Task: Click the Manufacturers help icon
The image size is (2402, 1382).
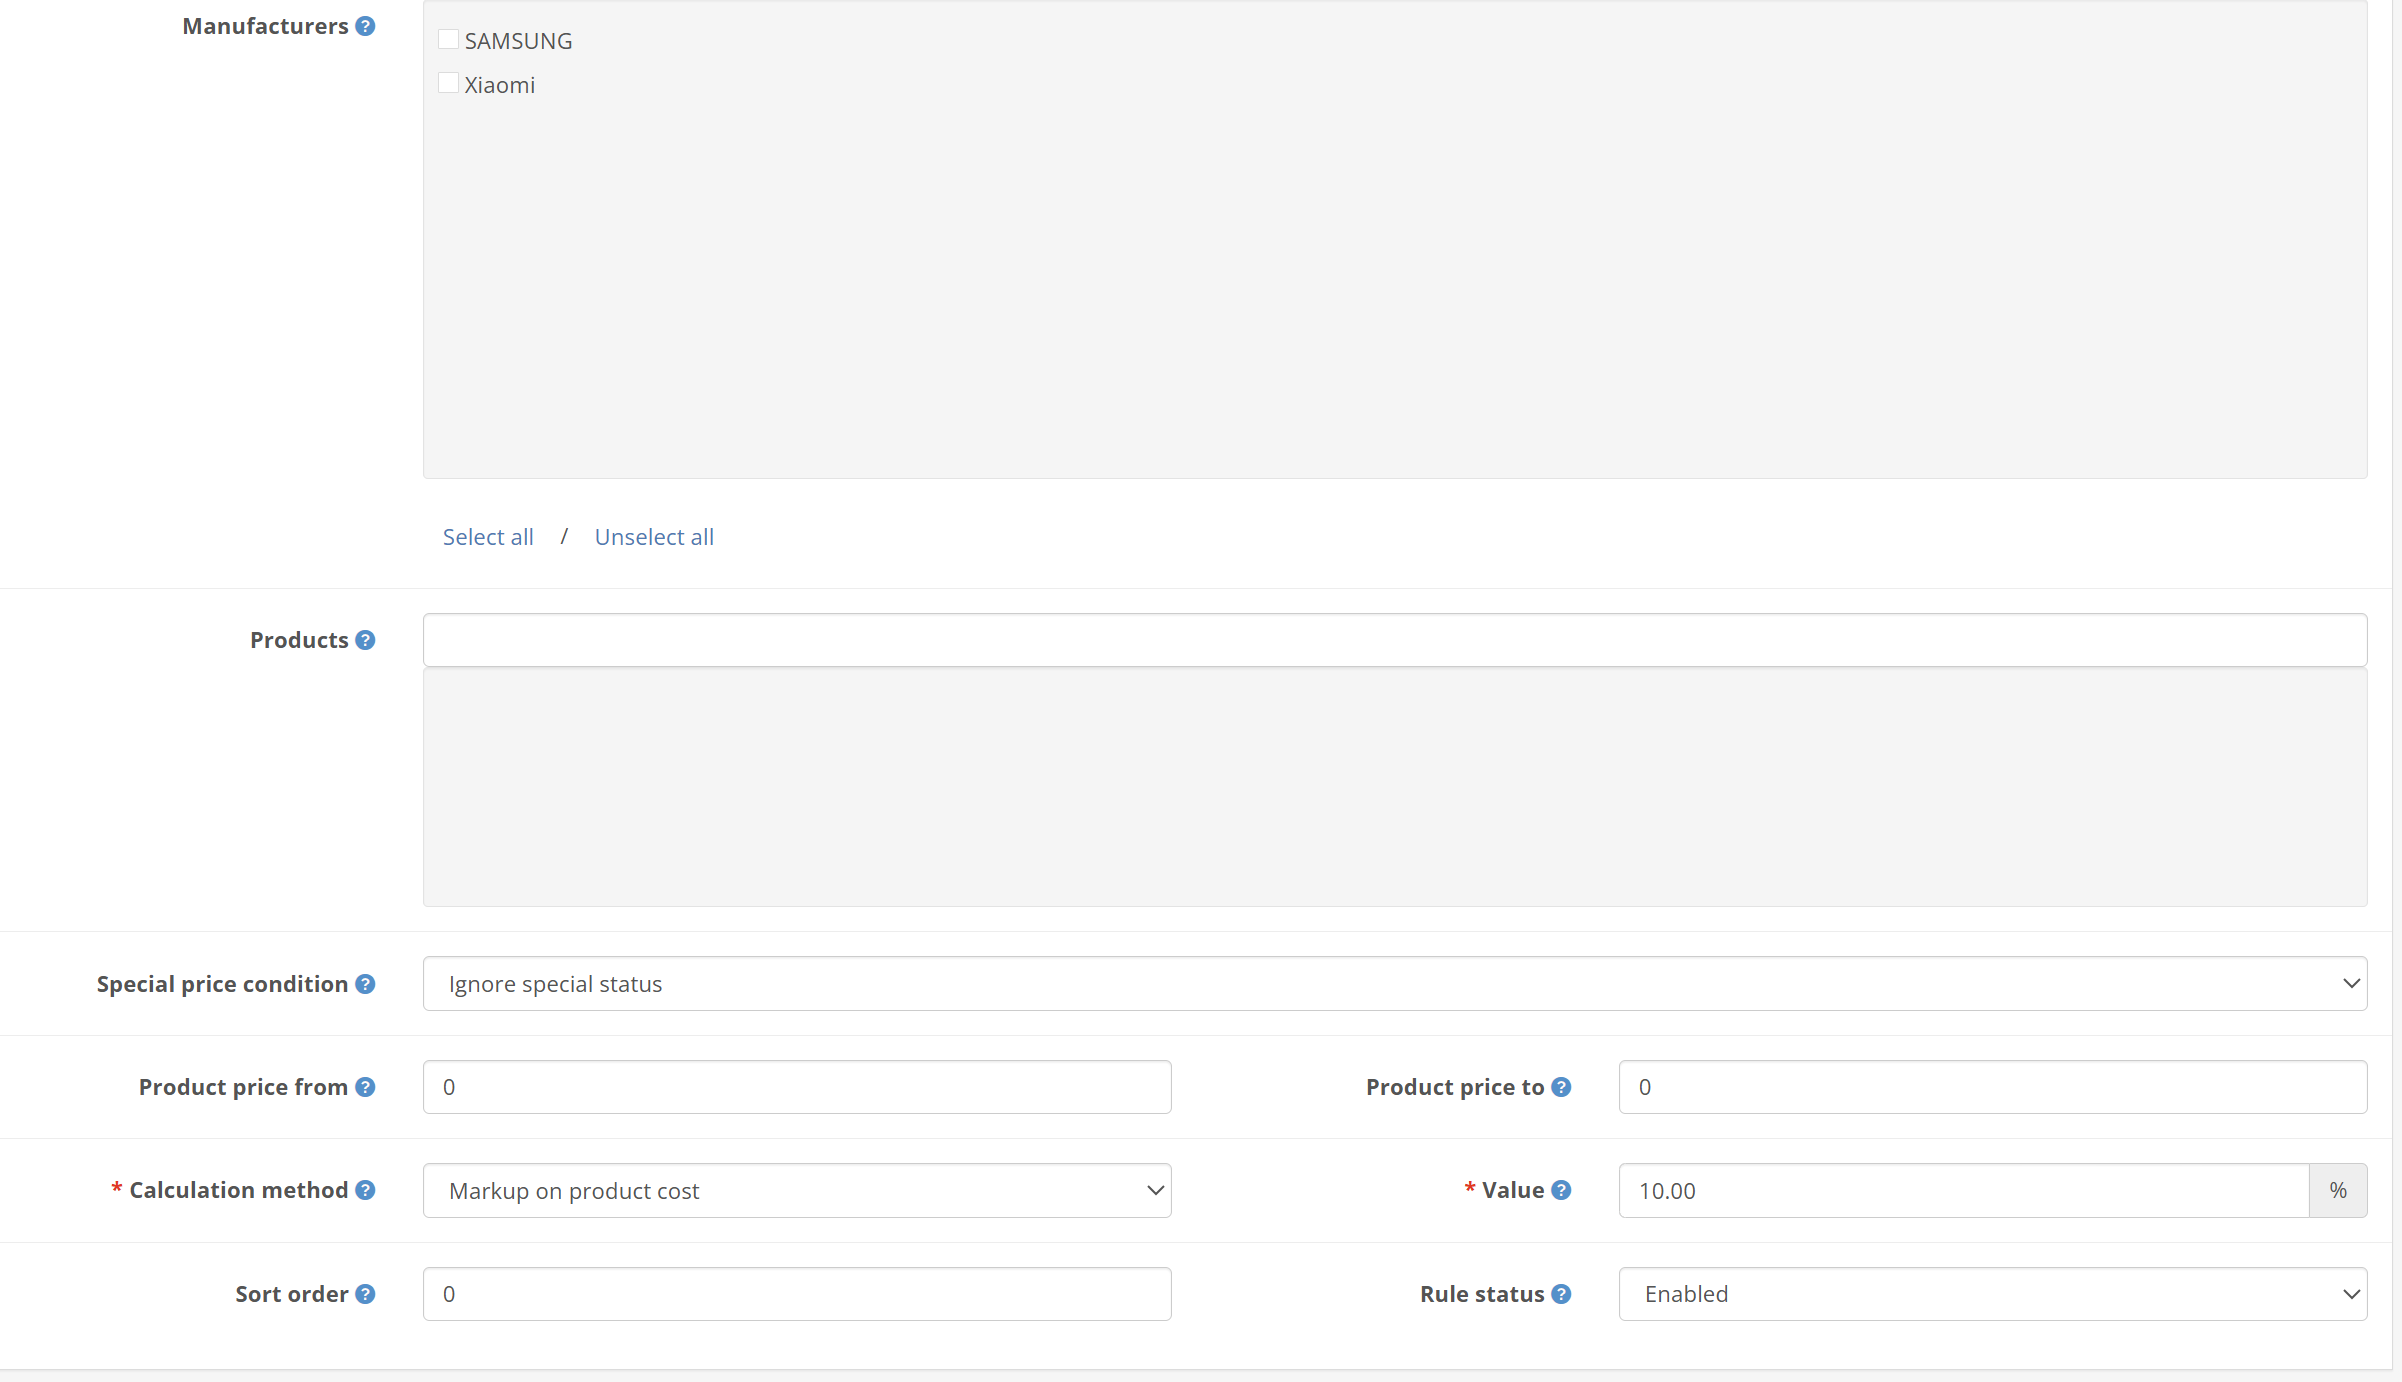Action: point(365,26)
